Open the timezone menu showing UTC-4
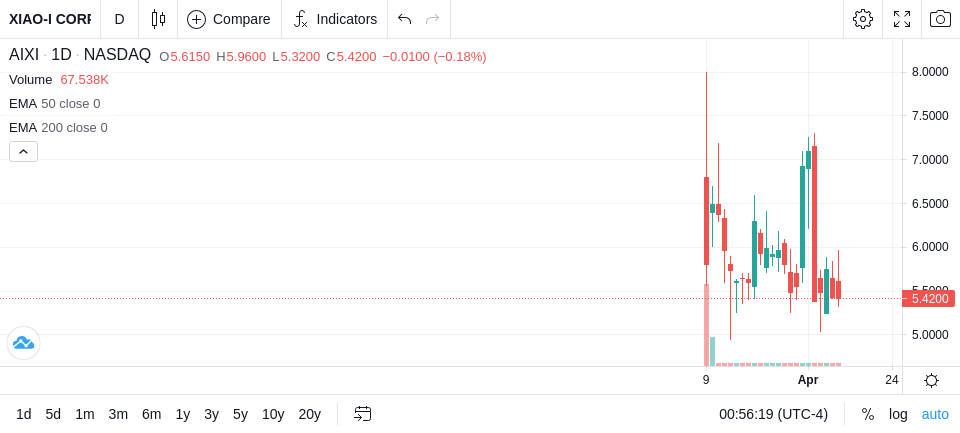 tap(773, 414)
